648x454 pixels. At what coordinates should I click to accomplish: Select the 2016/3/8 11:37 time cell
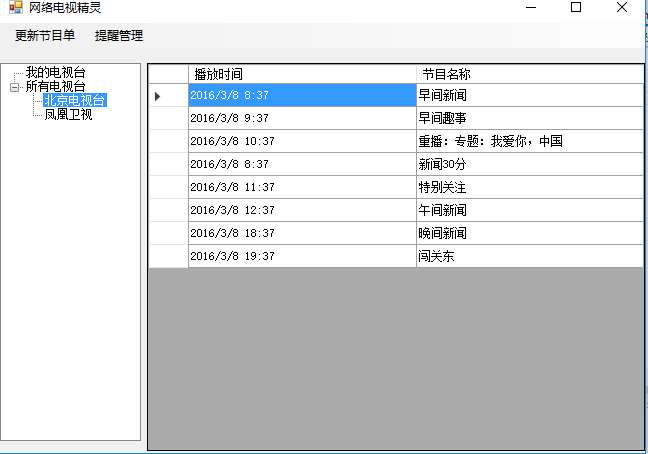[x=302, y=187]
